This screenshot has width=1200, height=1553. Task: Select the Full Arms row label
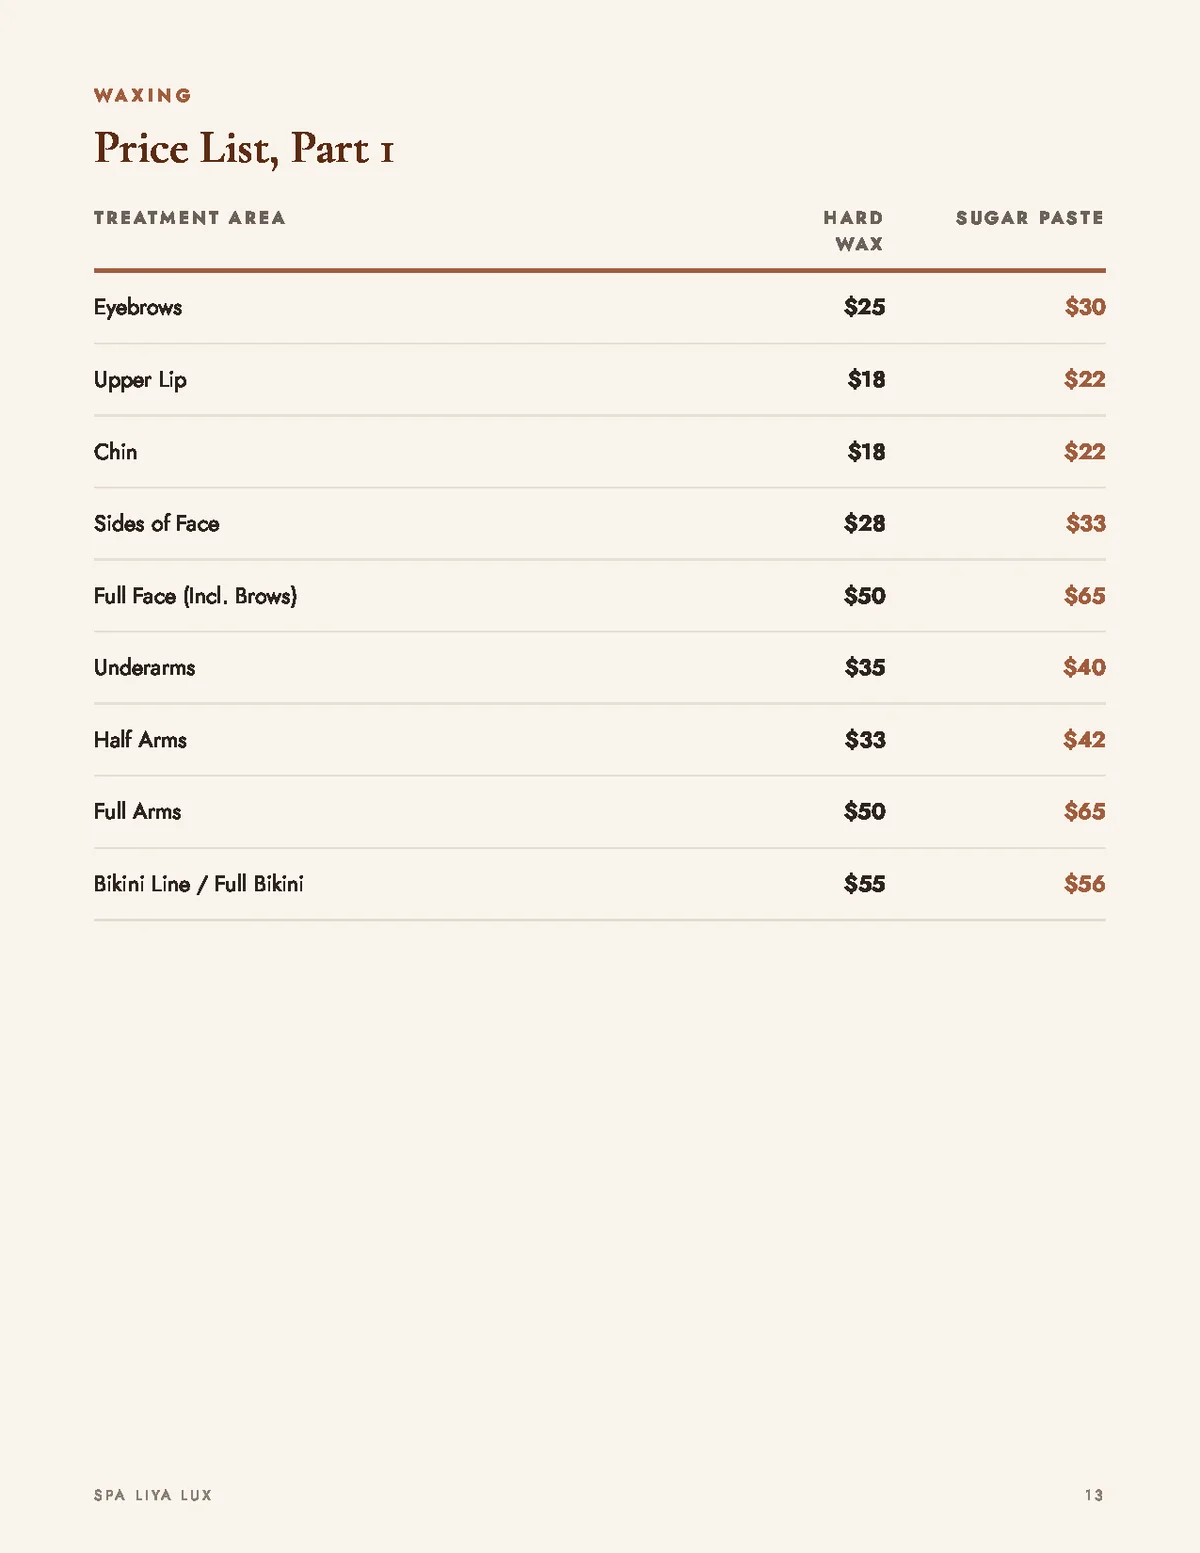[x=137, y=811]
